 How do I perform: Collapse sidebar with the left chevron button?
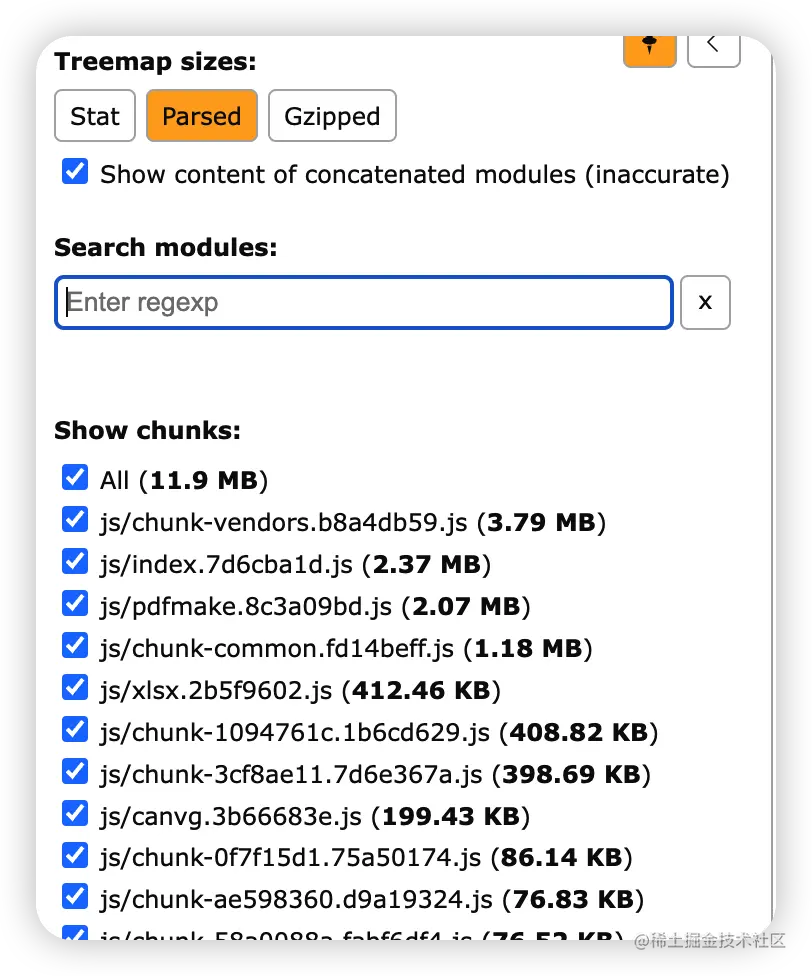pyautogui.click(x=713, y=47)
